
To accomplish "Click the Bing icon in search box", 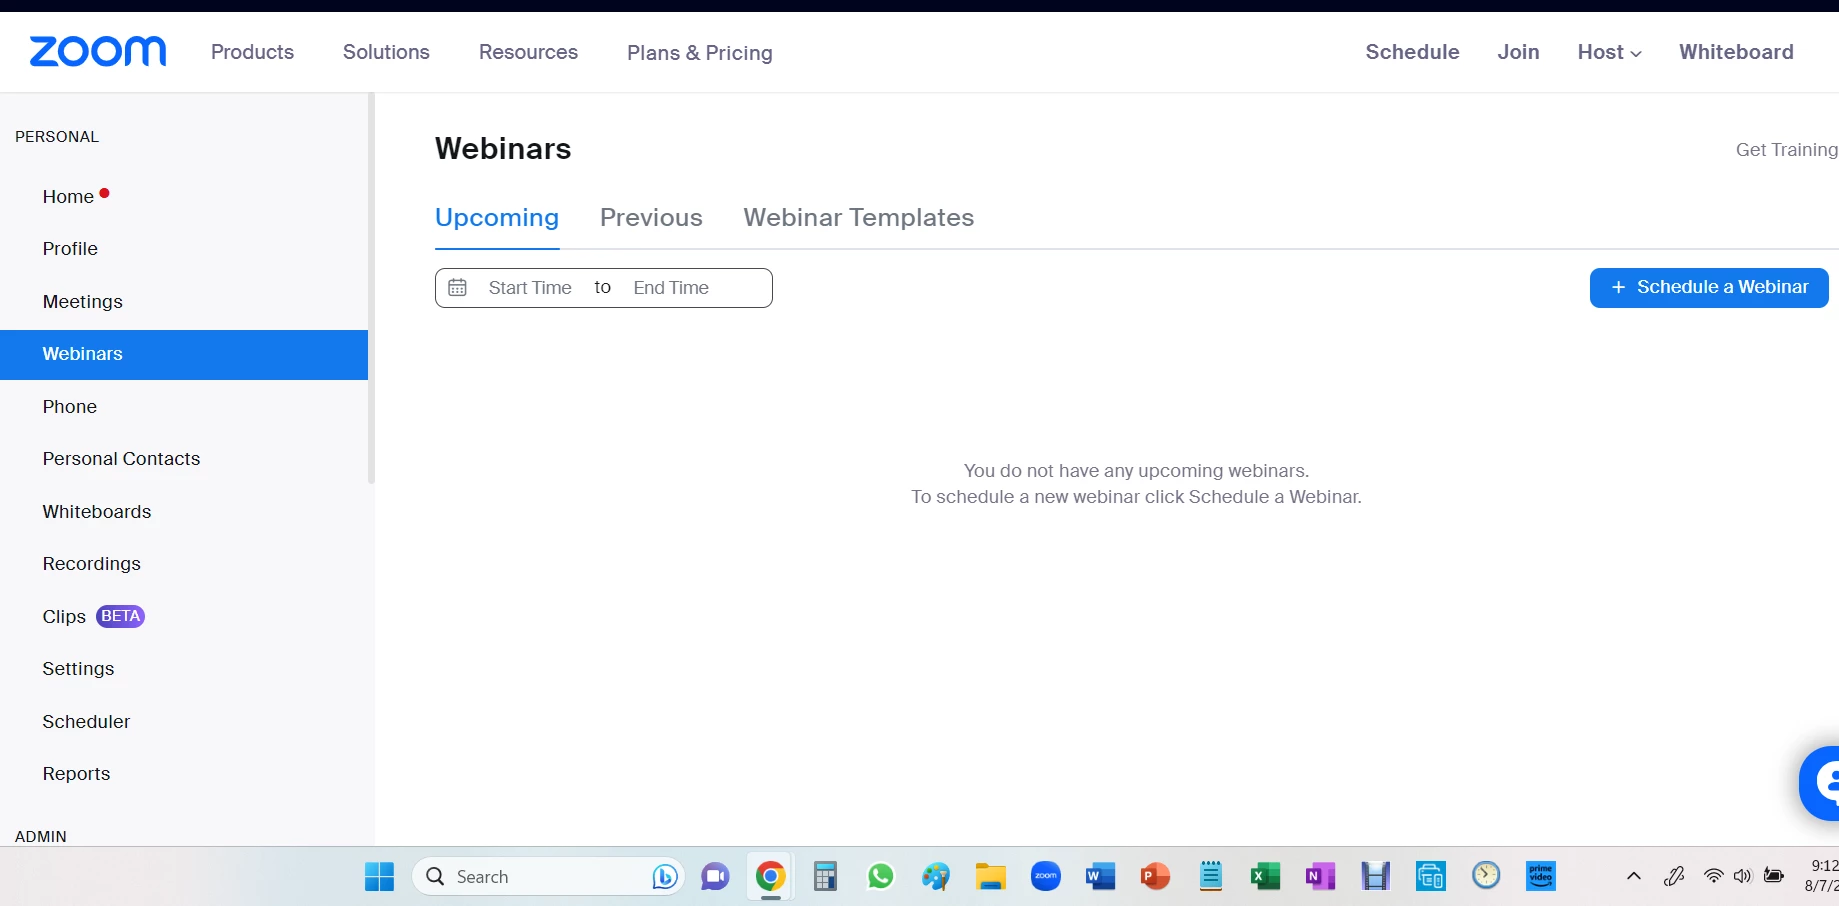I will 665,877.
